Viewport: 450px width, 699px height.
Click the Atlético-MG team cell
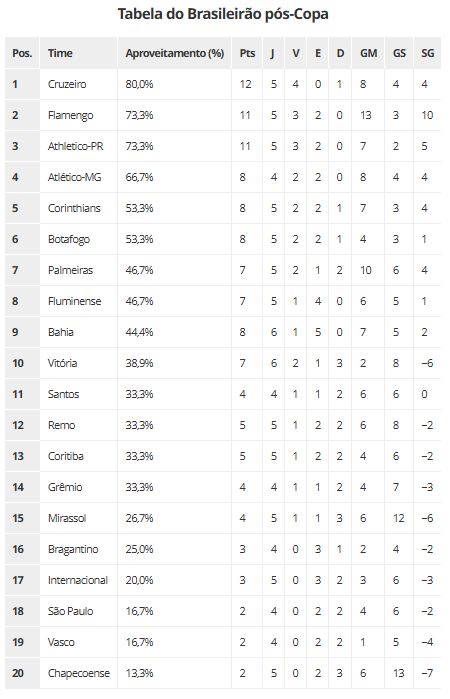[78, 177]
